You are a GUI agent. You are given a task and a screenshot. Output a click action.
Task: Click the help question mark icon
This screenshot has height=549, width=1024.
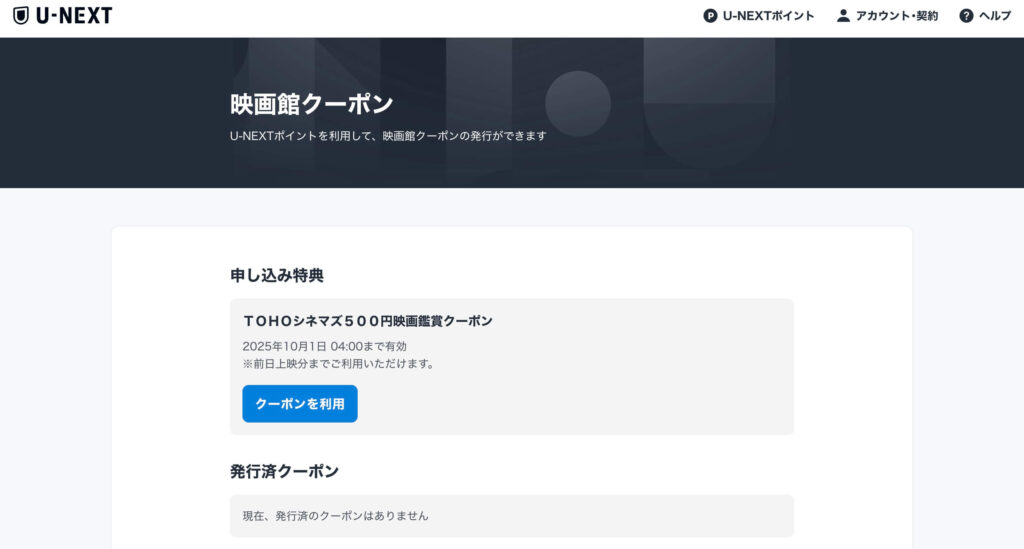pyautogui.click(x=966, y=16)
